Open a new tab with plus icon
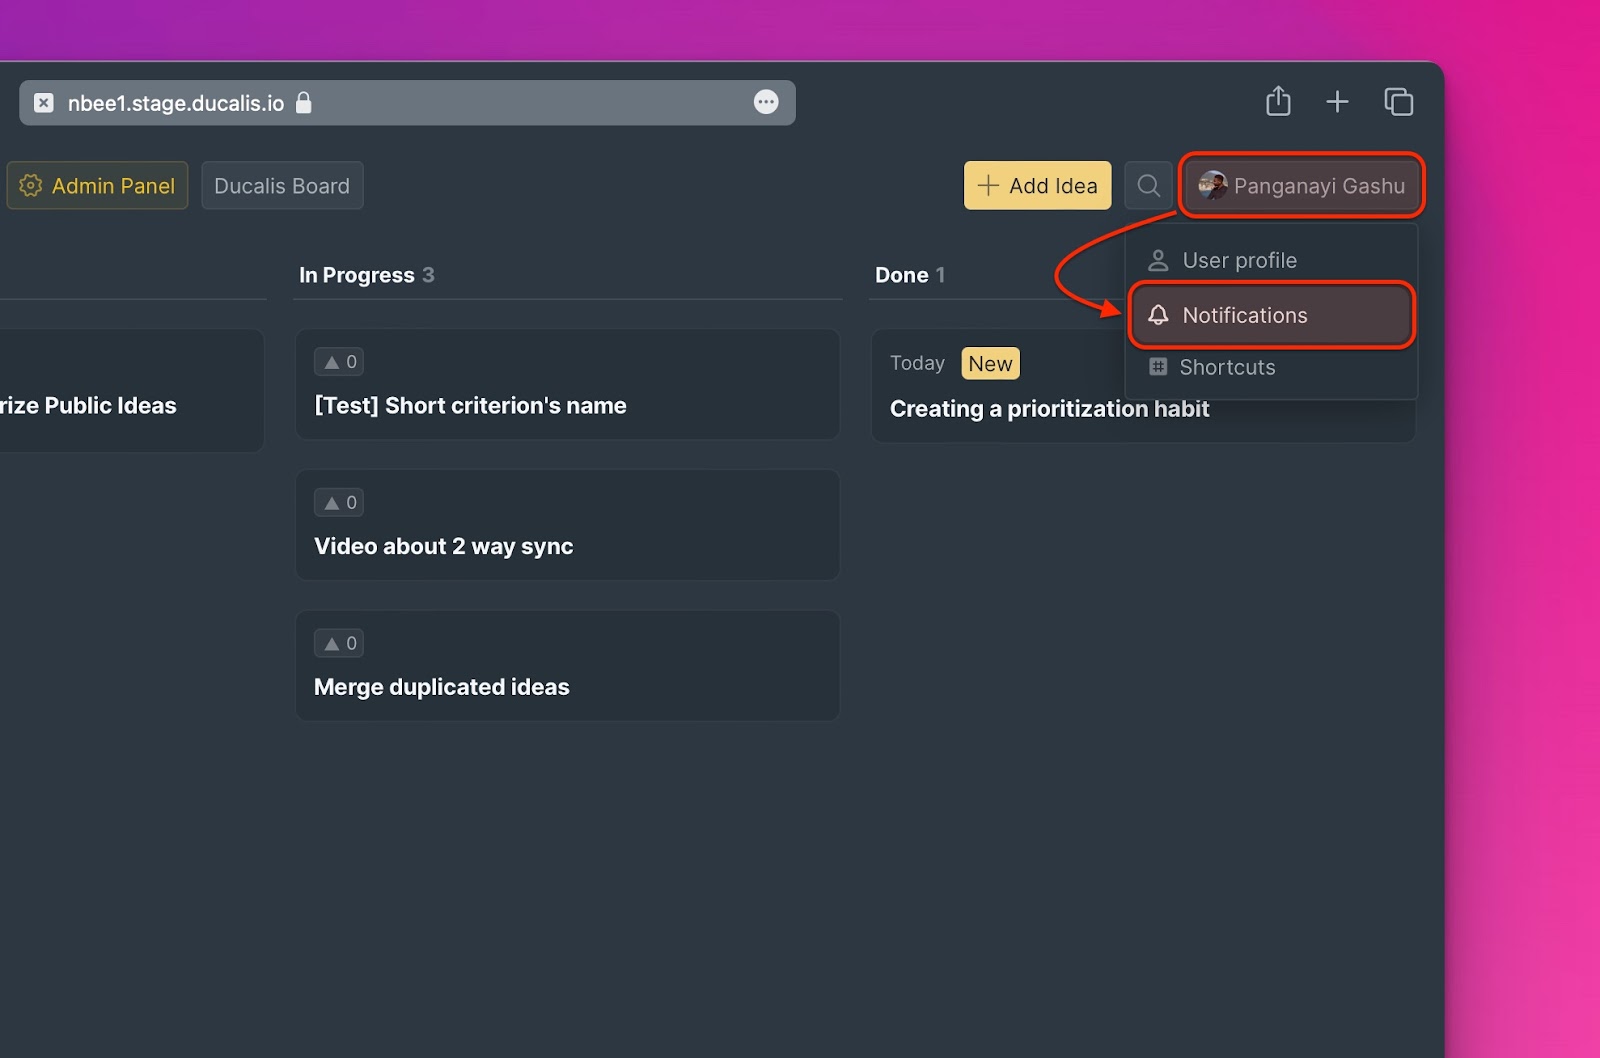 coord(1337,101)
